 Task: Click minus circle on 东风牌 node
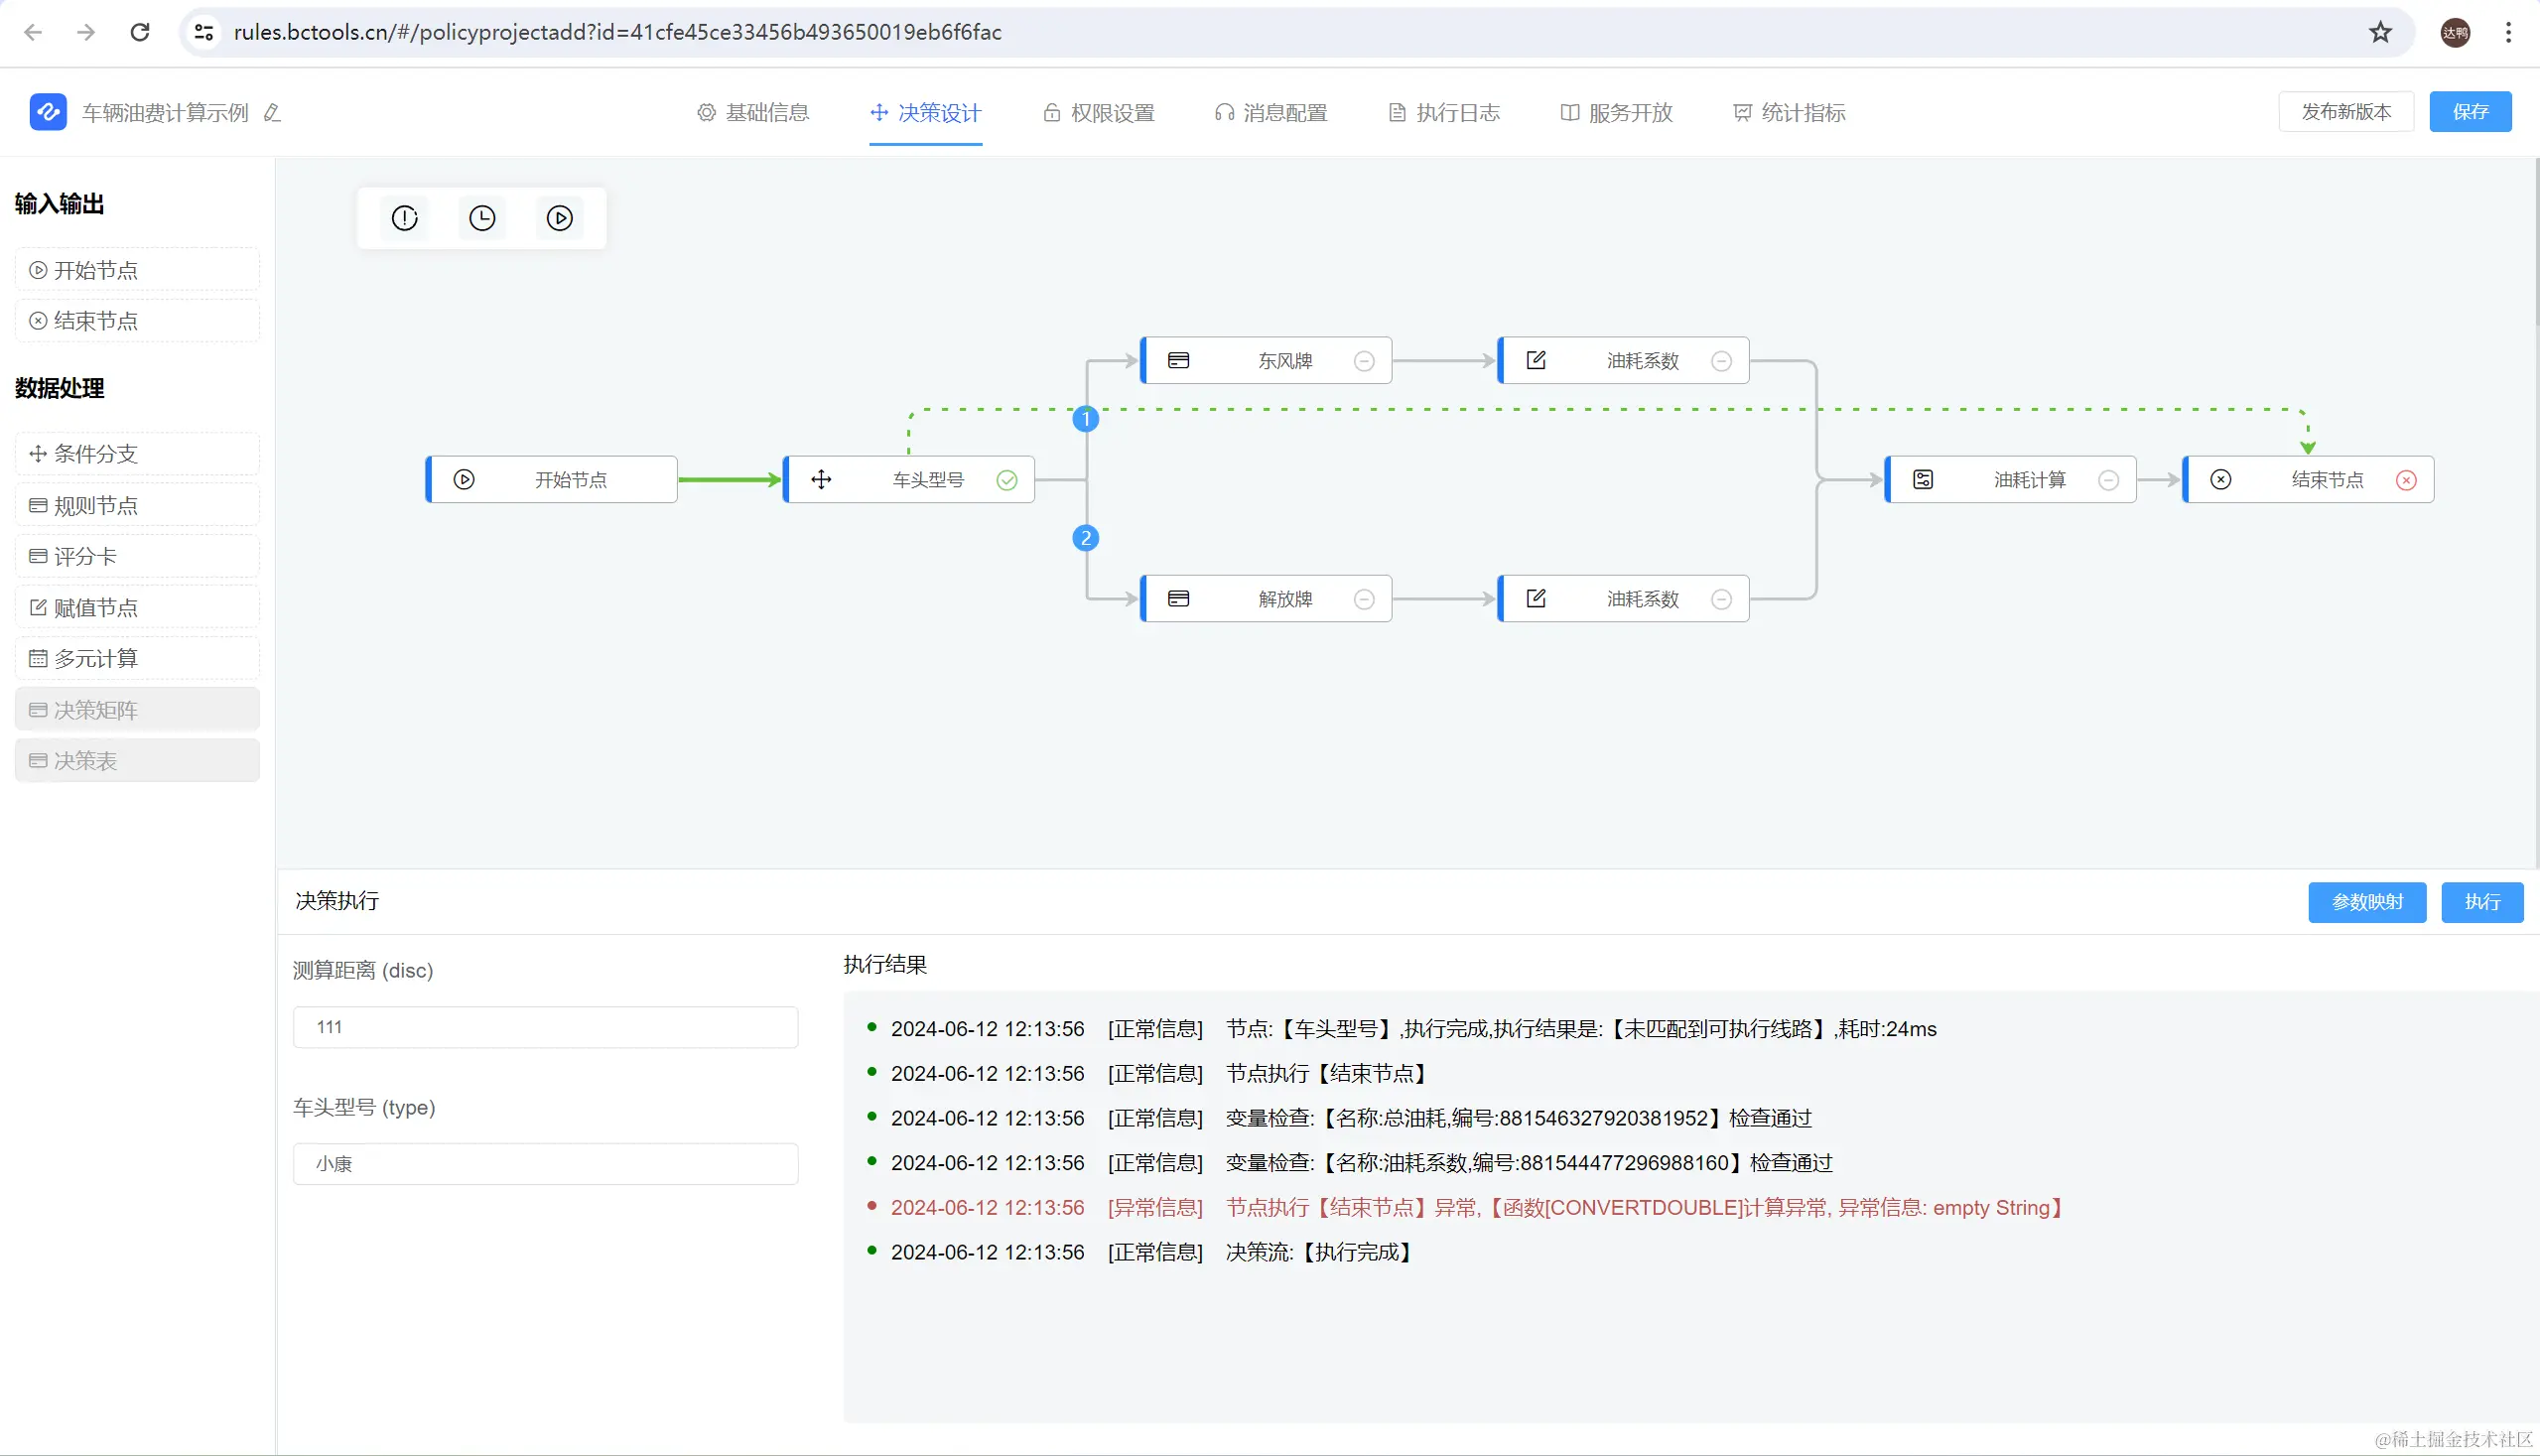click(1364, 362)
